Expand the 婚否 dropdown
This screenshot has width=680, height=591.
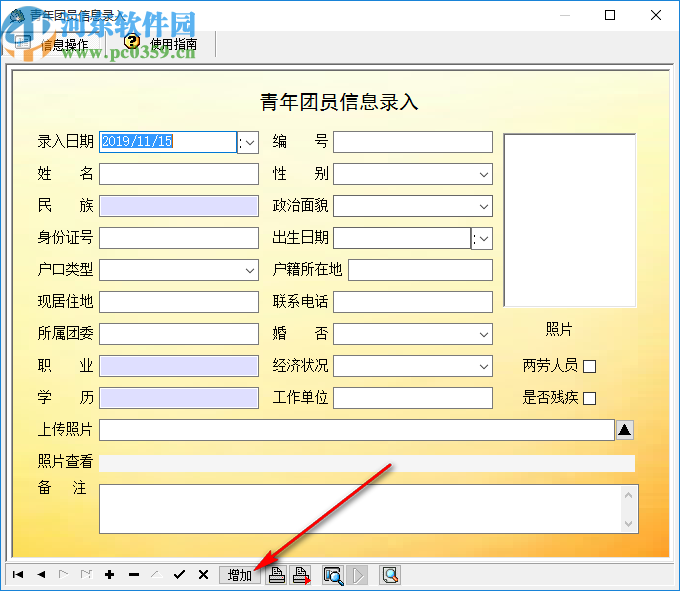pyautogui.click(x=484, y=334)
